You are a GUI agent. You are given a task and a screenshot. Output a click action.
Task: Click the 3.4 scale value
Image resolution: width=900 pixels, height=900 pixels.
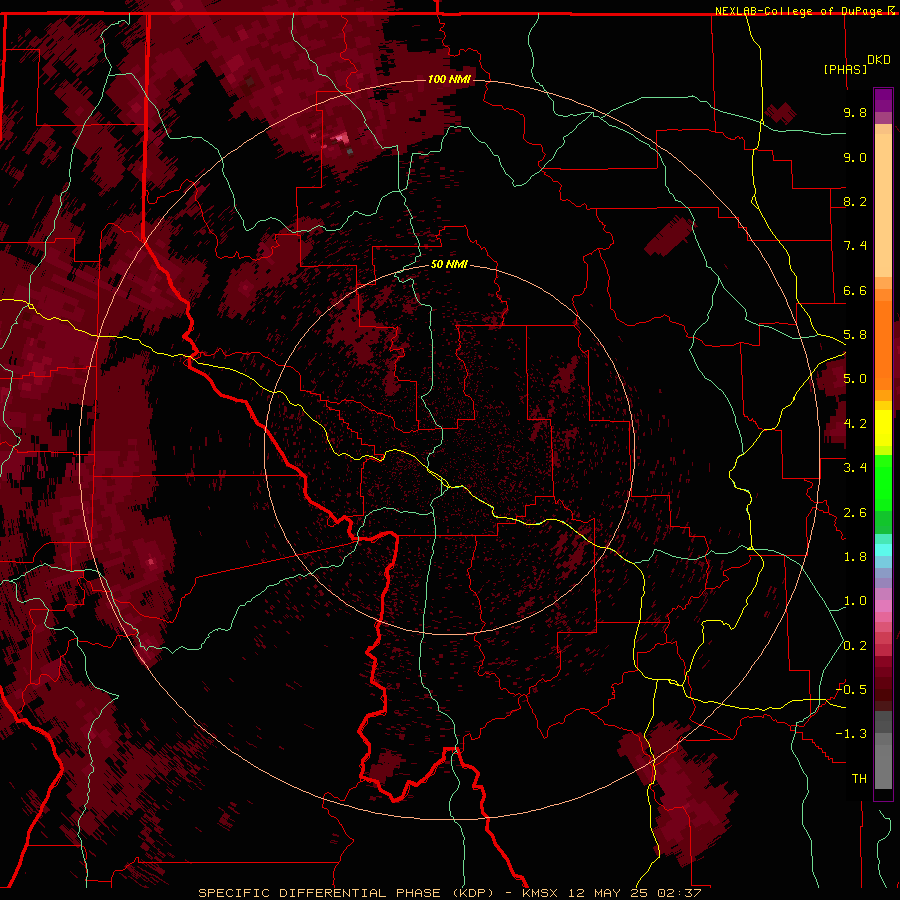855,468
